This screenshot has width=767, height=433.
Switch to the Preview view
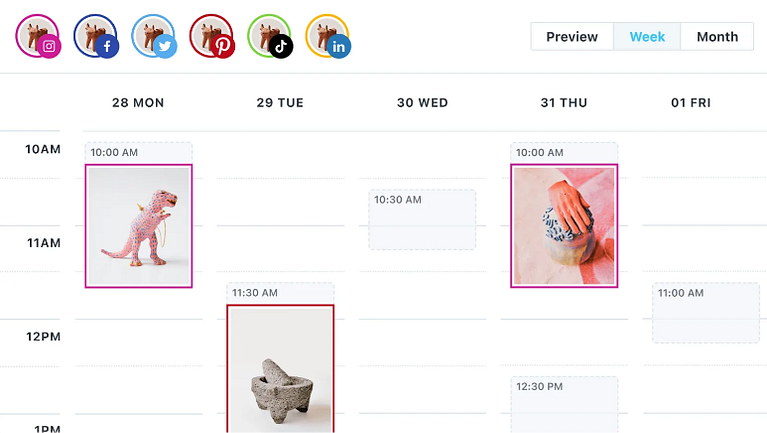(x=572, y=37)
